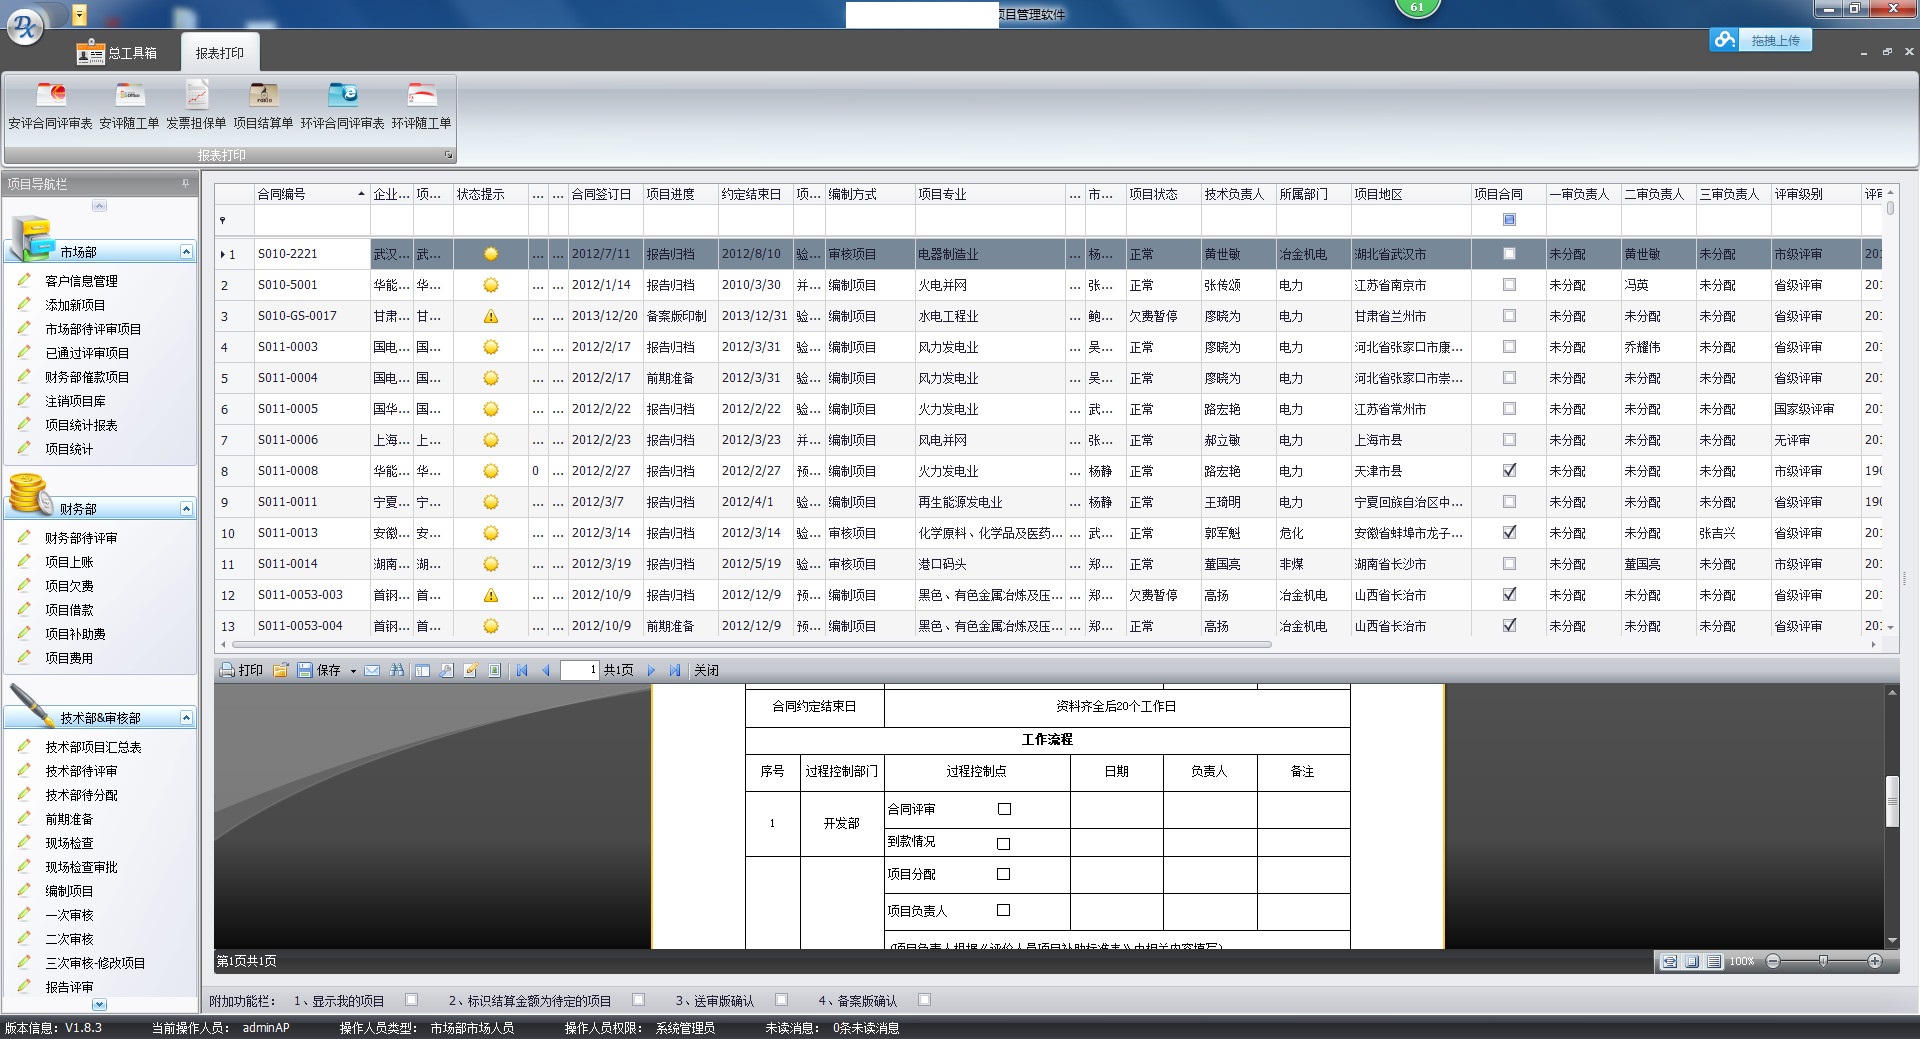Open the 保存 dropdown arrow
This screenshot has width=1920, height=1039.
[x=353, y=671]
